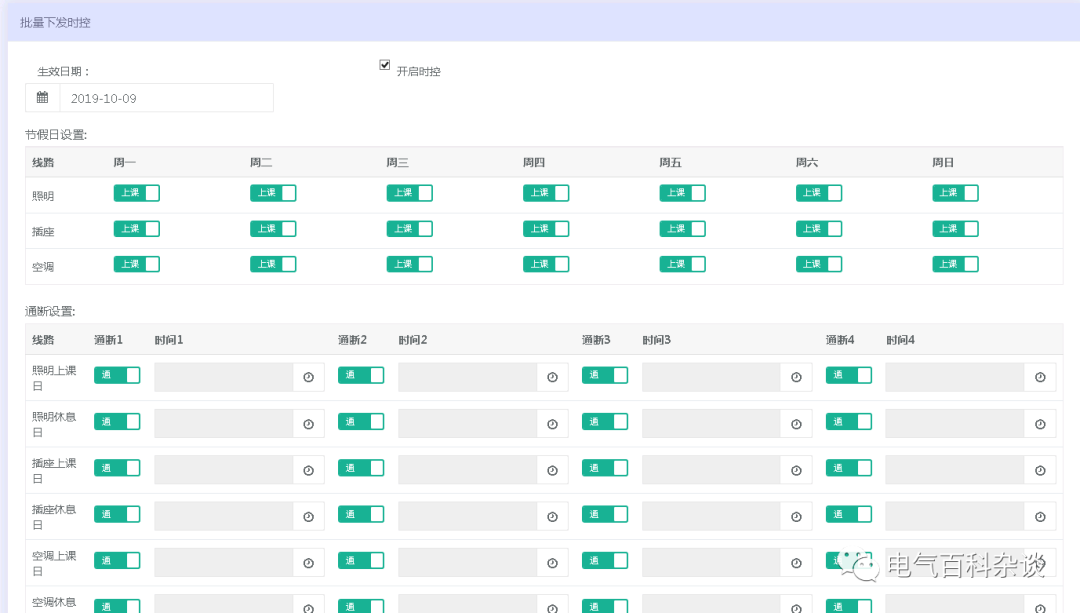Toggle 通断3 switch for 照明休息日
The width and height of the screenshot is (1080, 613).
[x=605, y=422]
